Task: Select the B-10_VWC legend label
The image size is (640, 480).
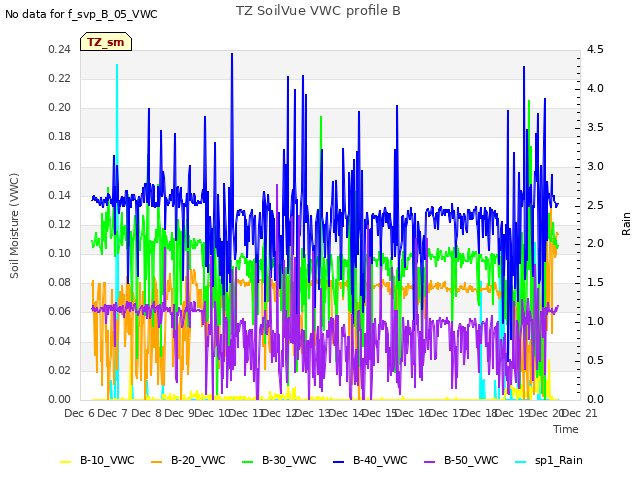Action: (107, 460)
